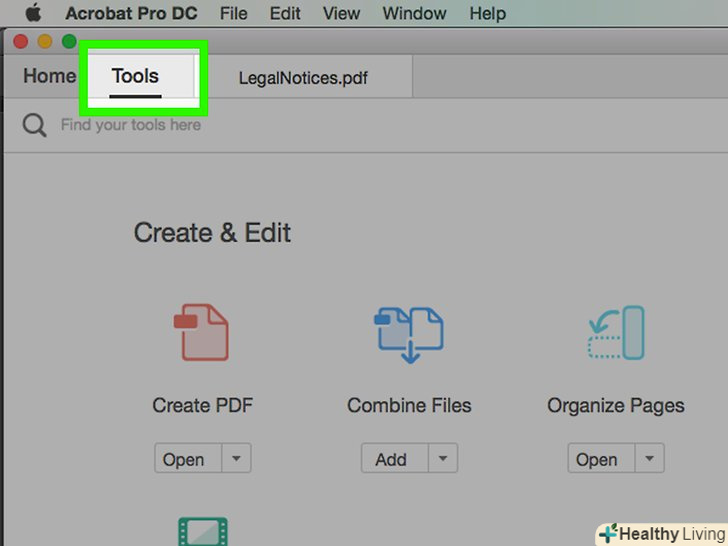Click the Organize Pages label
Image resolution: width=728 pixels, height=546 pixels.
click(x=616, y=406)
